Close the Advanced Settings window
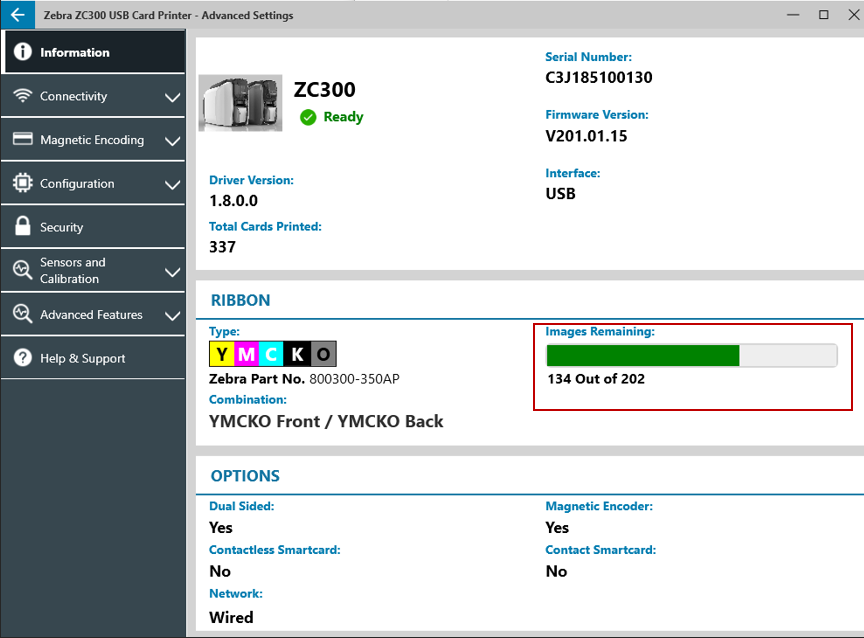 click(x=854, y=15)
